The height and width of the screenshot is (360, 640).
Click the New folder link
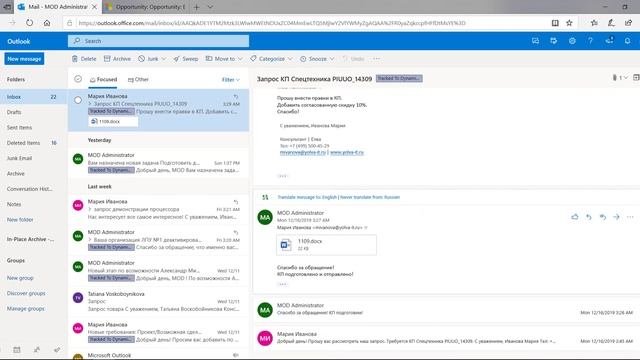point(20,220)
